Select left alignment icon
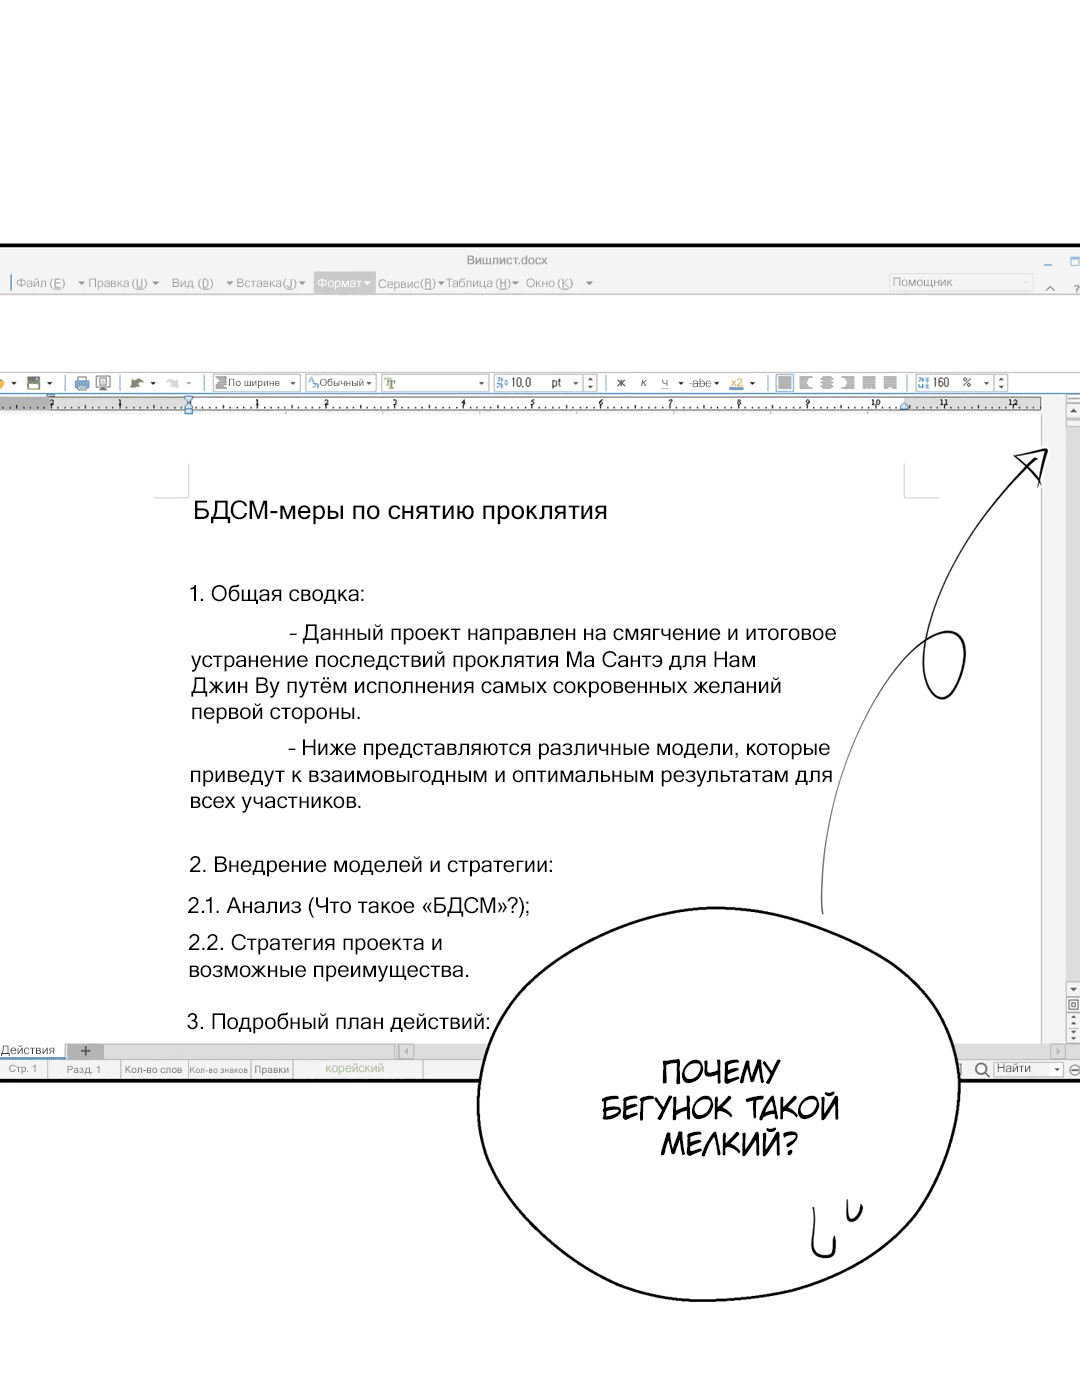 (806, 383)
